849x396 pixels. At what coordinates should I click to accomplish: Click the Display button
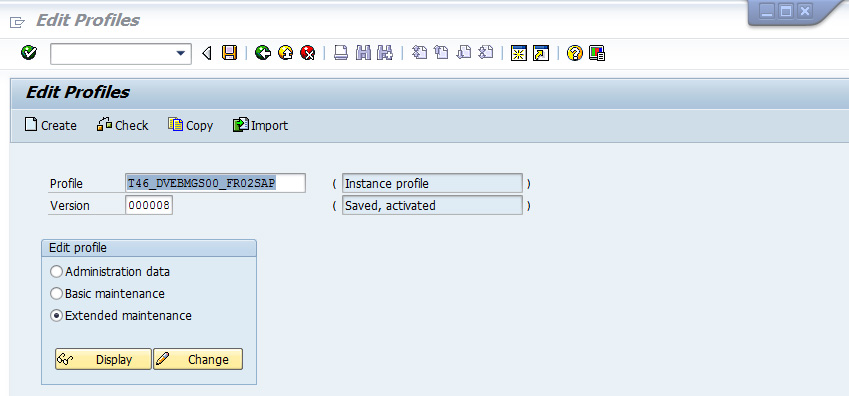(x=103, y=359)
